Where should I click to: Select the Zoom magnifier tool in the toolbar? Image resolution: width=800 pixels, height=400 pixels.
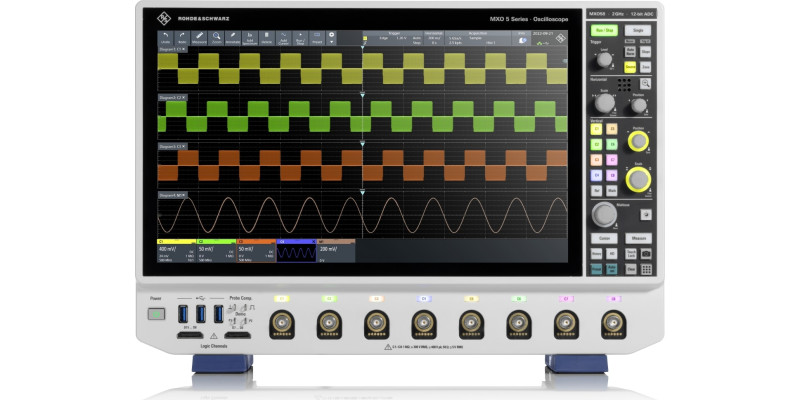[x=216, y=37]
